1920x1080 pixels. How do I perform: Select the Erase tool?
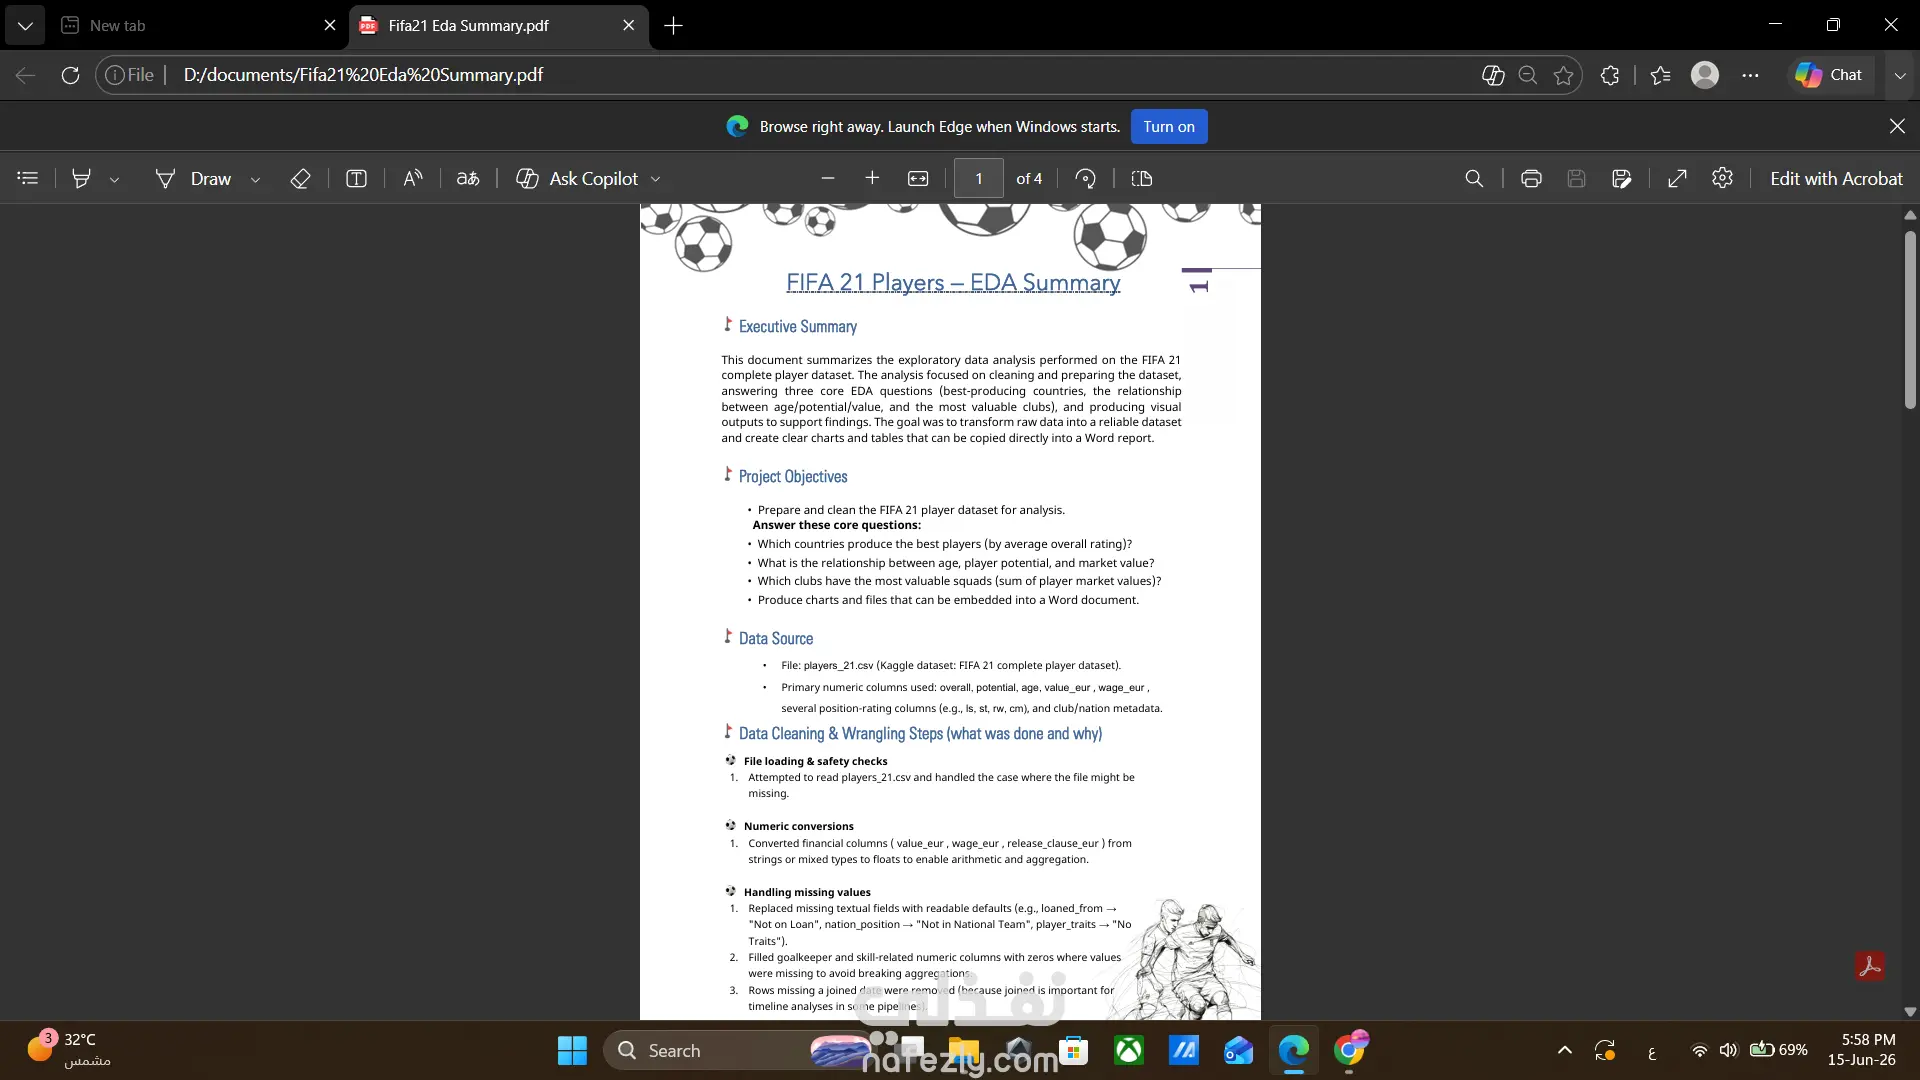point(300,178)
